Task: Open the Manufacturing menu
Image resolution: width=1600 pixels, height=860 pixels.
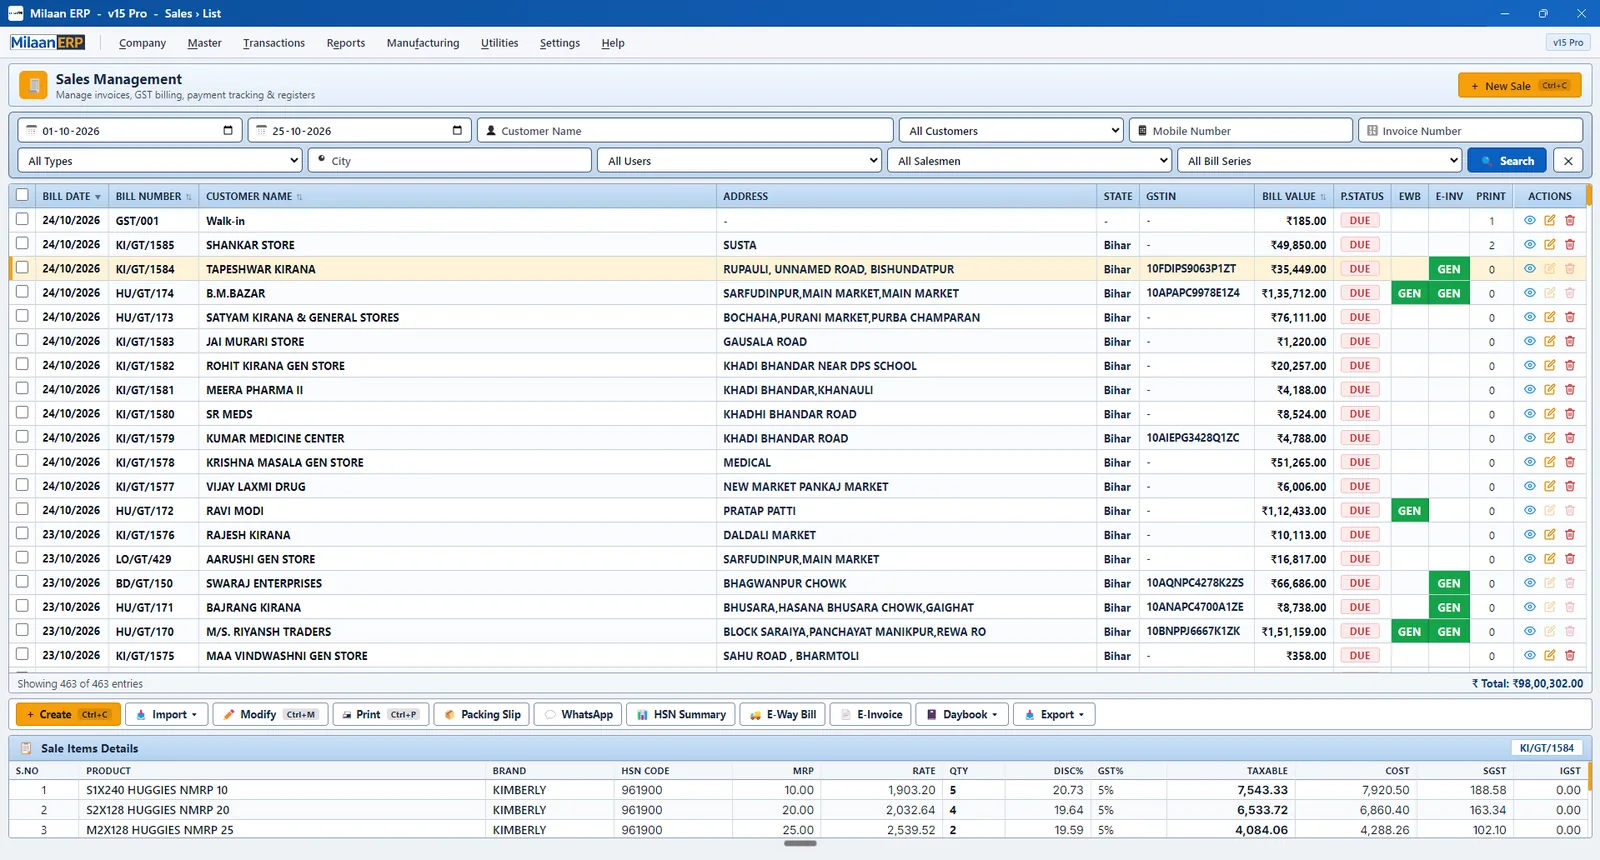Action: 423,43
